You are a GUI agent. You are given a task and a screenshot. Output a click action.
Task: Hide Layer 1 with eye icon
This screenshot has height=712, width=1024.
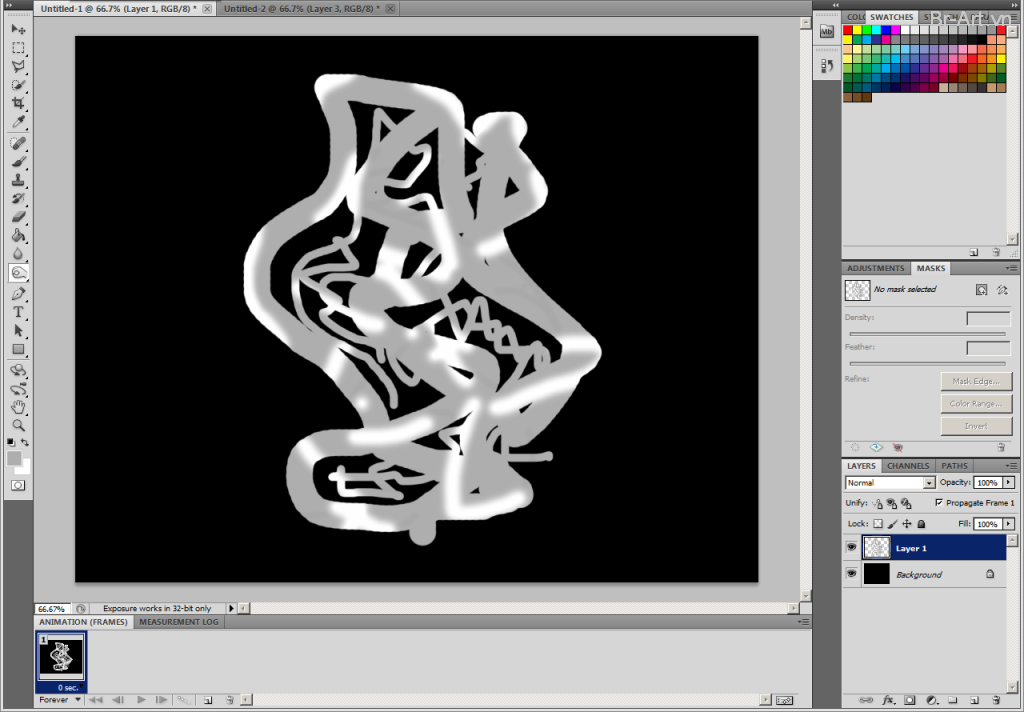851,548
